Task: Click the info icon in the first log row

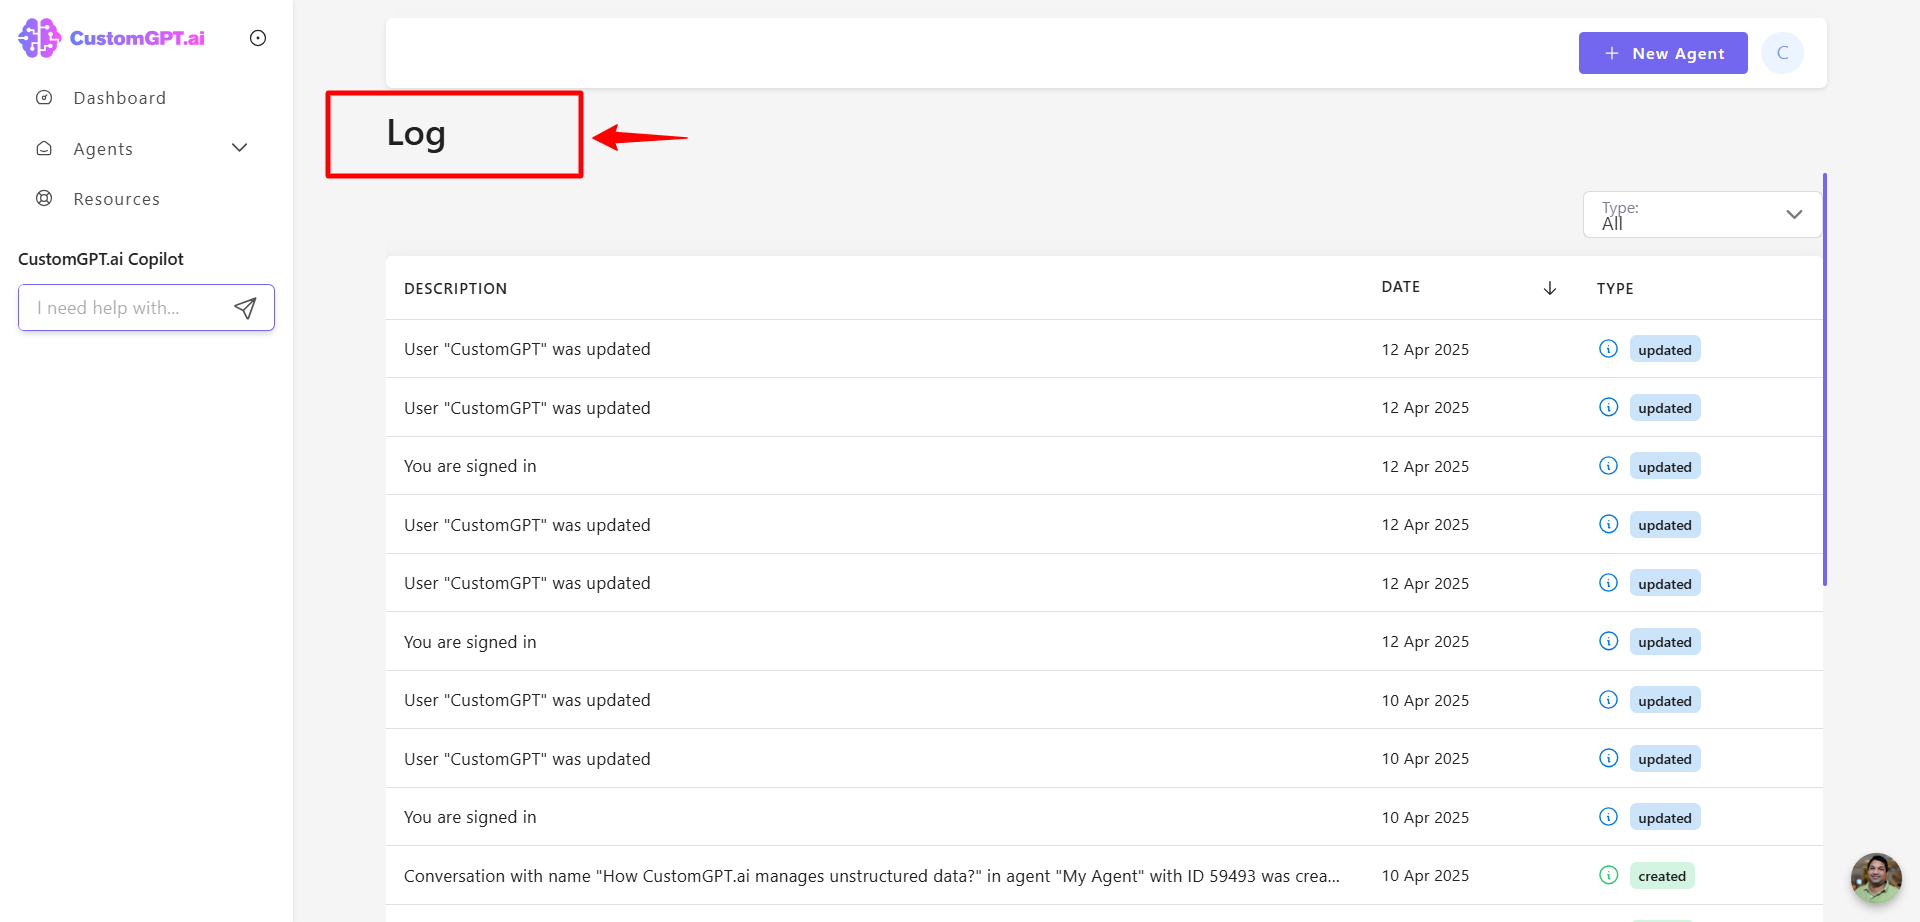Action: pos(1608,349)
